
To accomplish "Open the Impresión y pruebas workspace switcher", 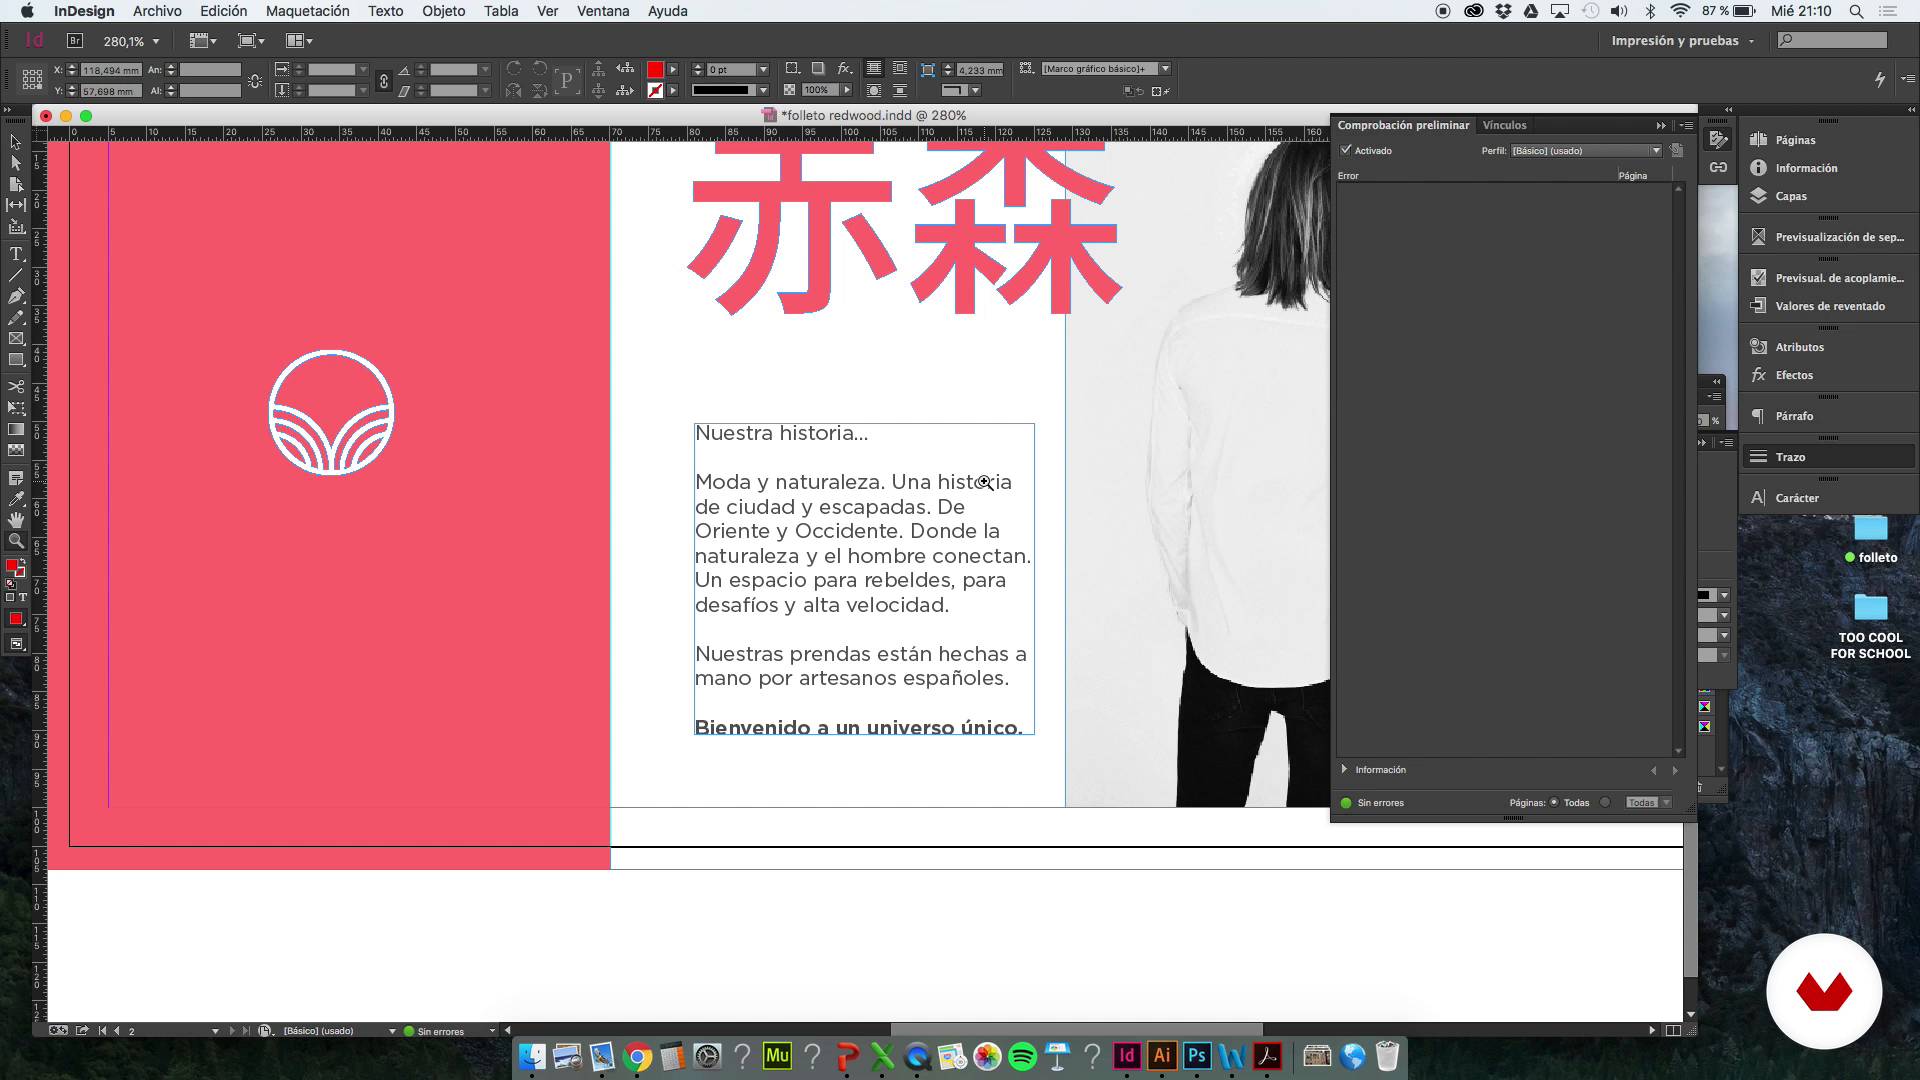I will (1682, 41).
